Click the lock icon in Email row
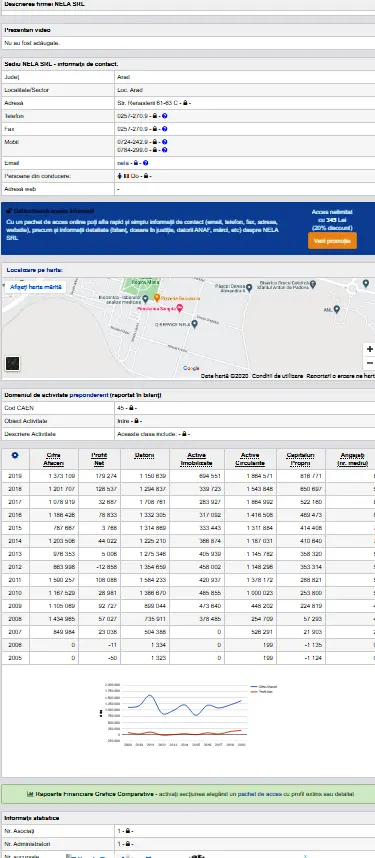This screenshot has width=375, height=858. 136,163
